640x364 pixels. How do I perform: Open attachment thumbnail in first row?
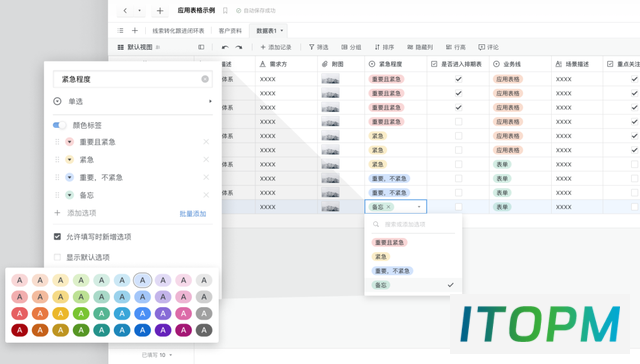[x=330, y=79]
